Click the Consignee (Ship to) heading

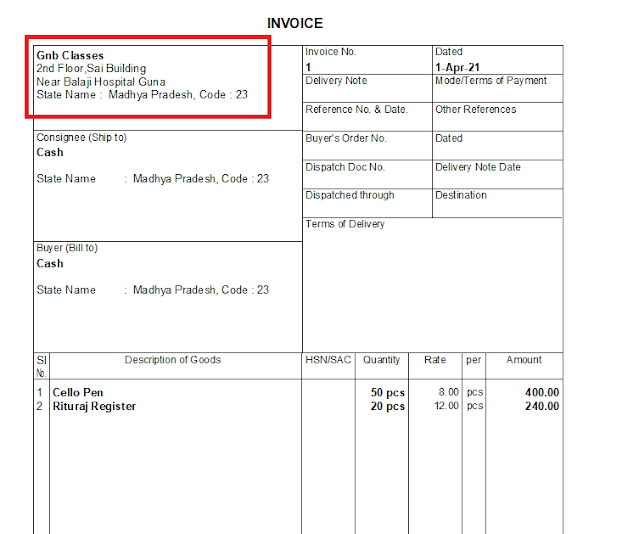(82, 137)
